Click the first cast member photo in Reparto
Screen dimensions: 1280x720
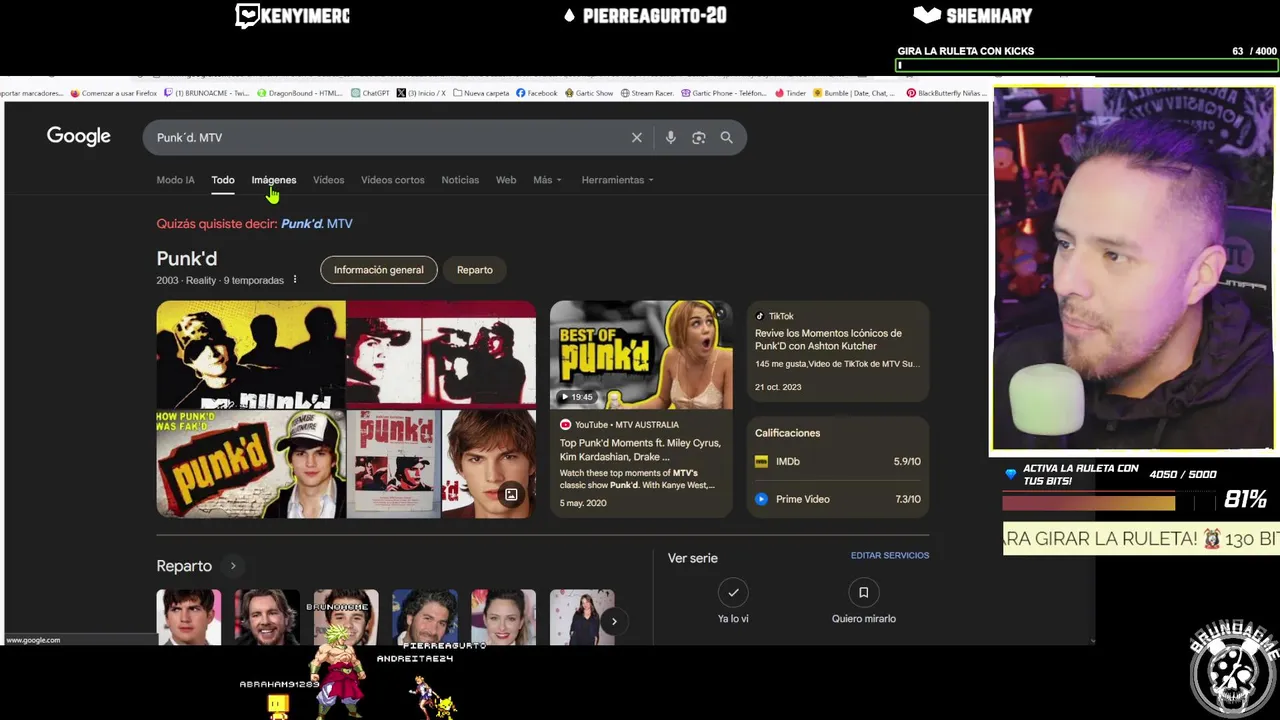point(188,617)
